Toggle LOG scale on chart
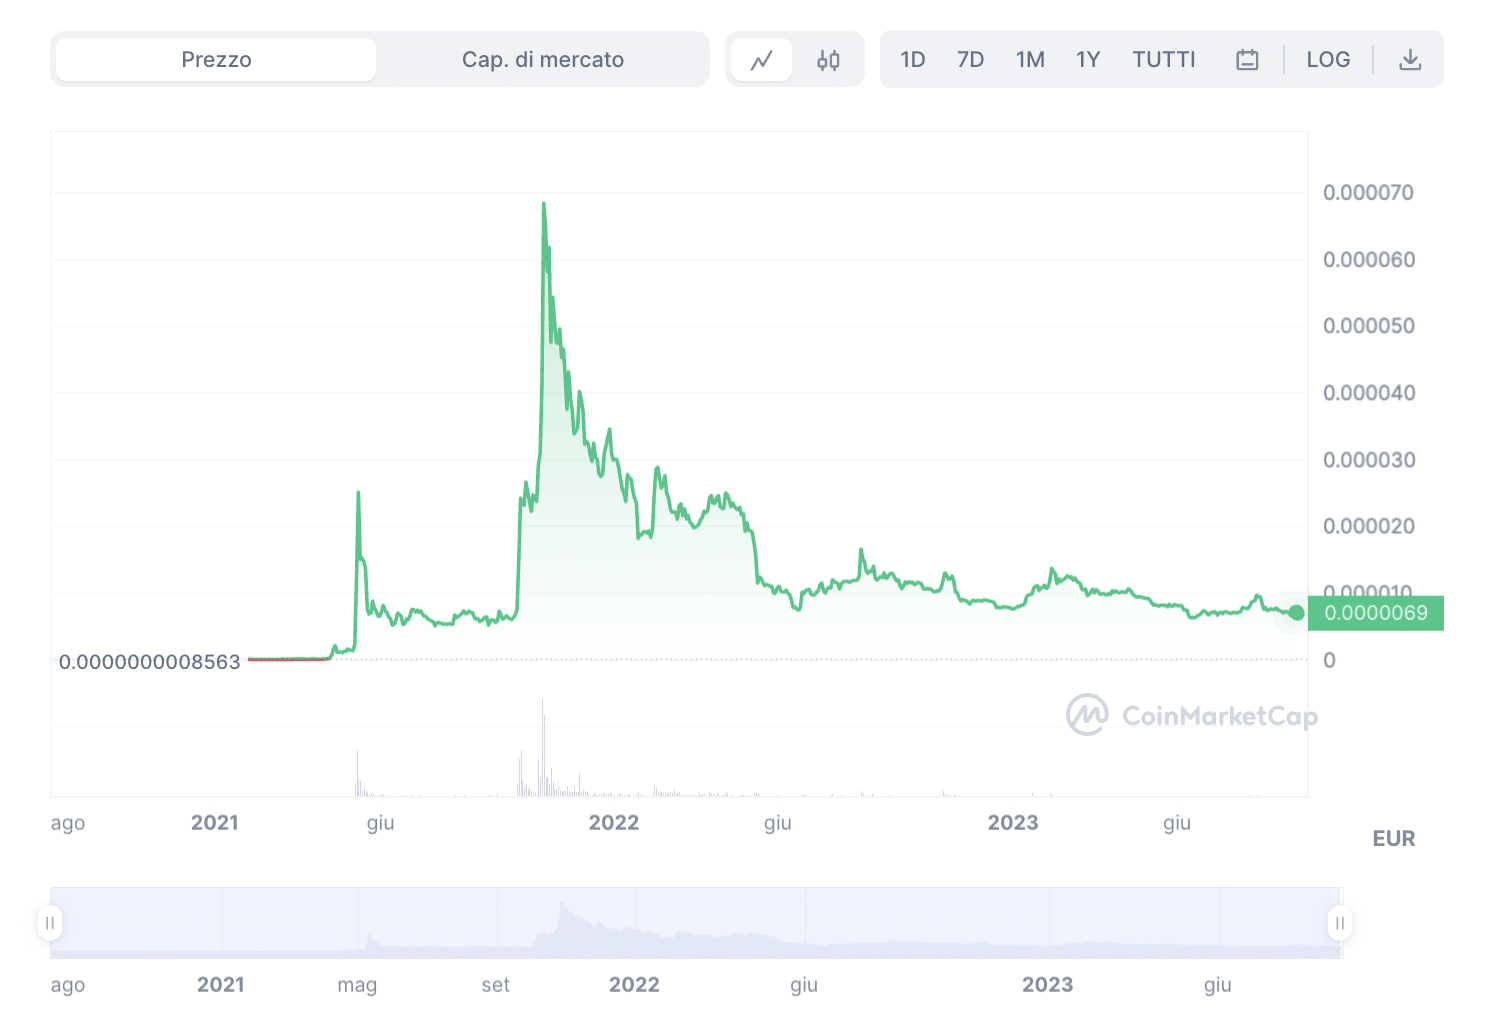Viewport: 1486px width, 1024px height. (x=1328, y=60)
